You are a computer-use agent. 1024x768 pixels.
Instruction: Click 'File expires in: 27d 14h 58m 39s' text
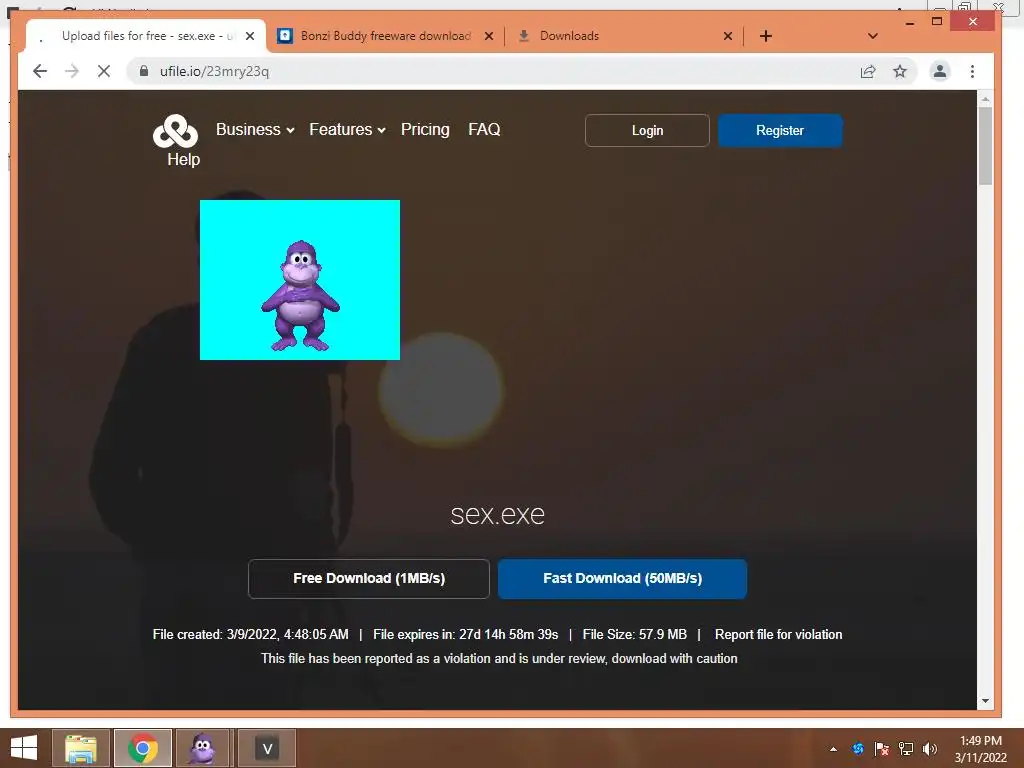pyautogui.click(x=466, y=634)
